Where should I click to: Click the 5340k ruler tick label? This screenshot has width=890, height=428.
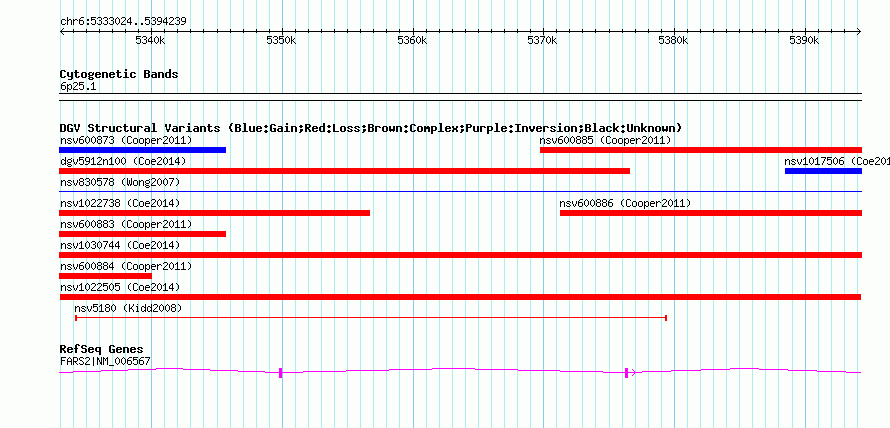point(151,41)
